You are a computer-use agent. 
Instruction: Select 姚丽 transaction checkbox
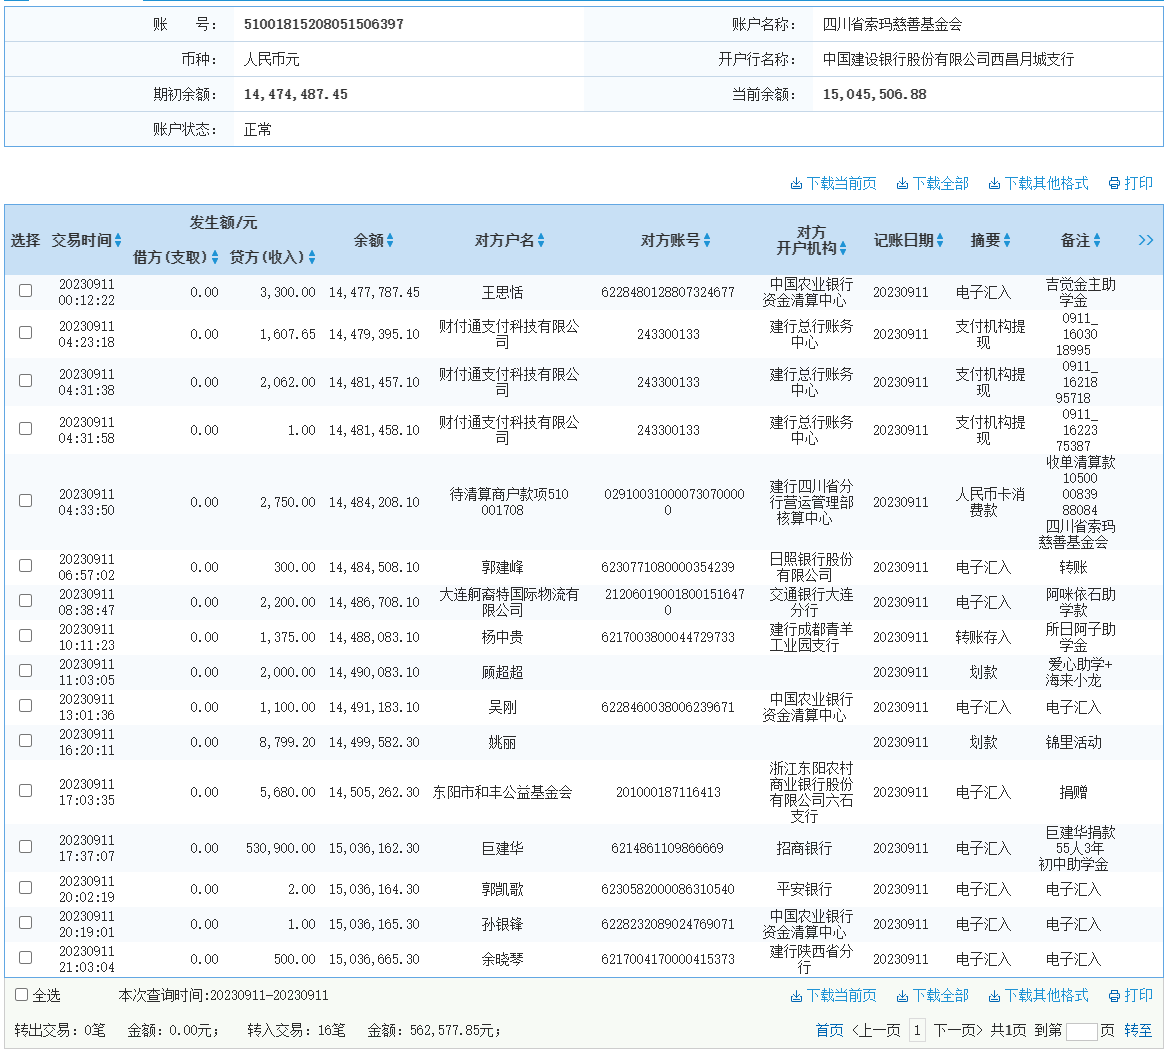[25, 741]
